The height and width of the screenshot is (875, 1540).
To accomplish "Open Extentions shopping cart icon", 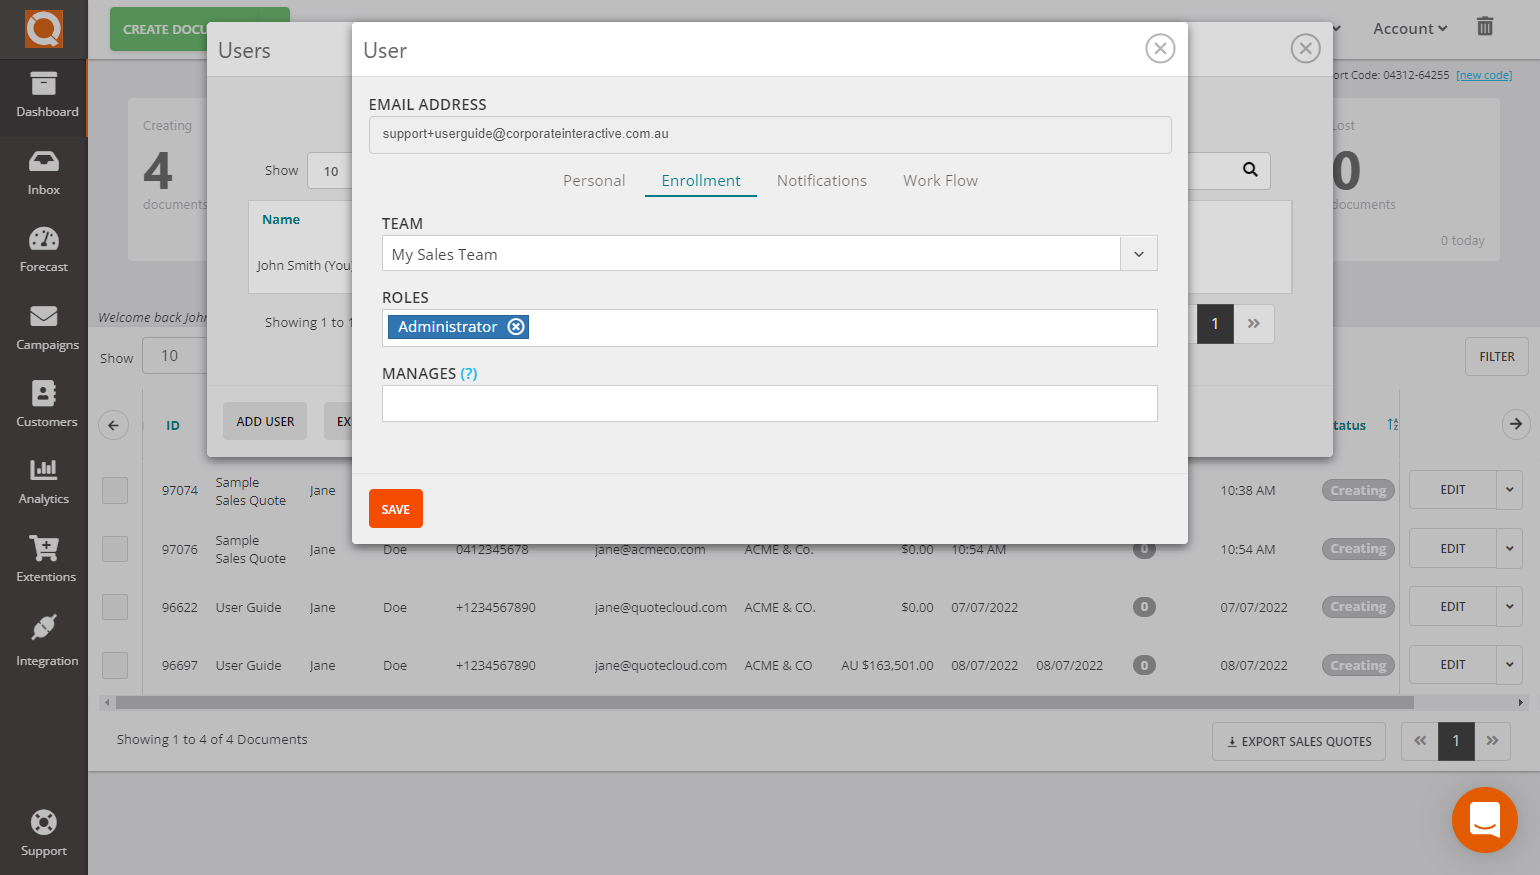I will click(x=43, y=548).
